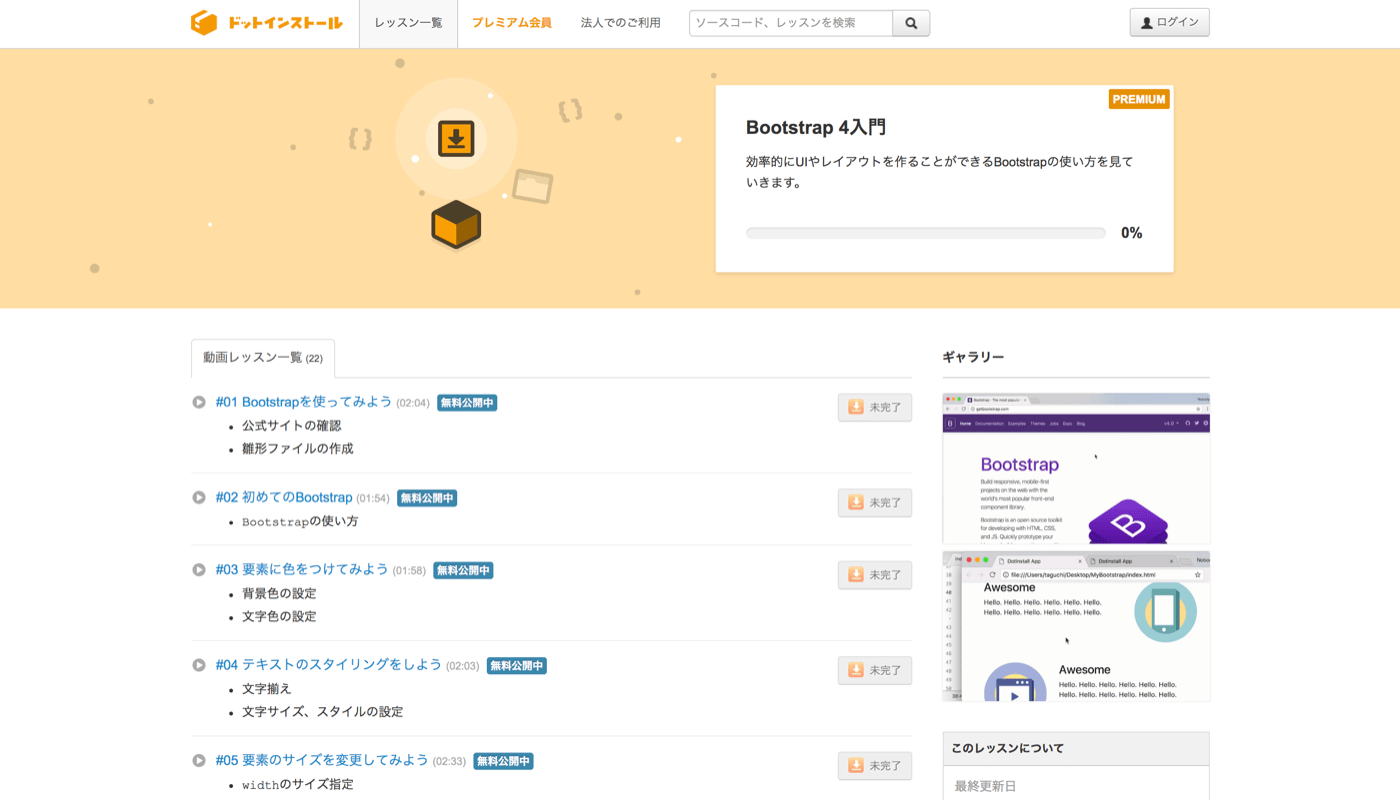1400x800 pixels.
Task: Toggle the 未完了 button for lesson #03
Action: pos(875,574)
